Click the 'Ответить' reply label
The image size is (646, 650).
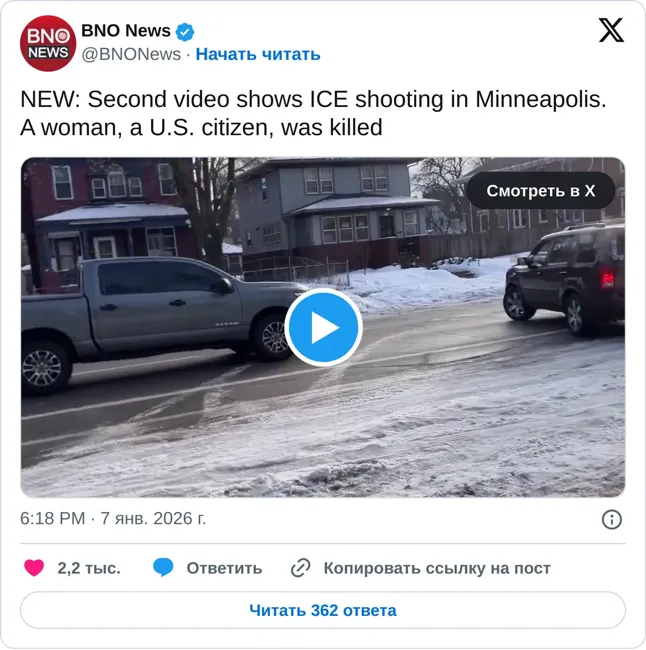[224, 568]
